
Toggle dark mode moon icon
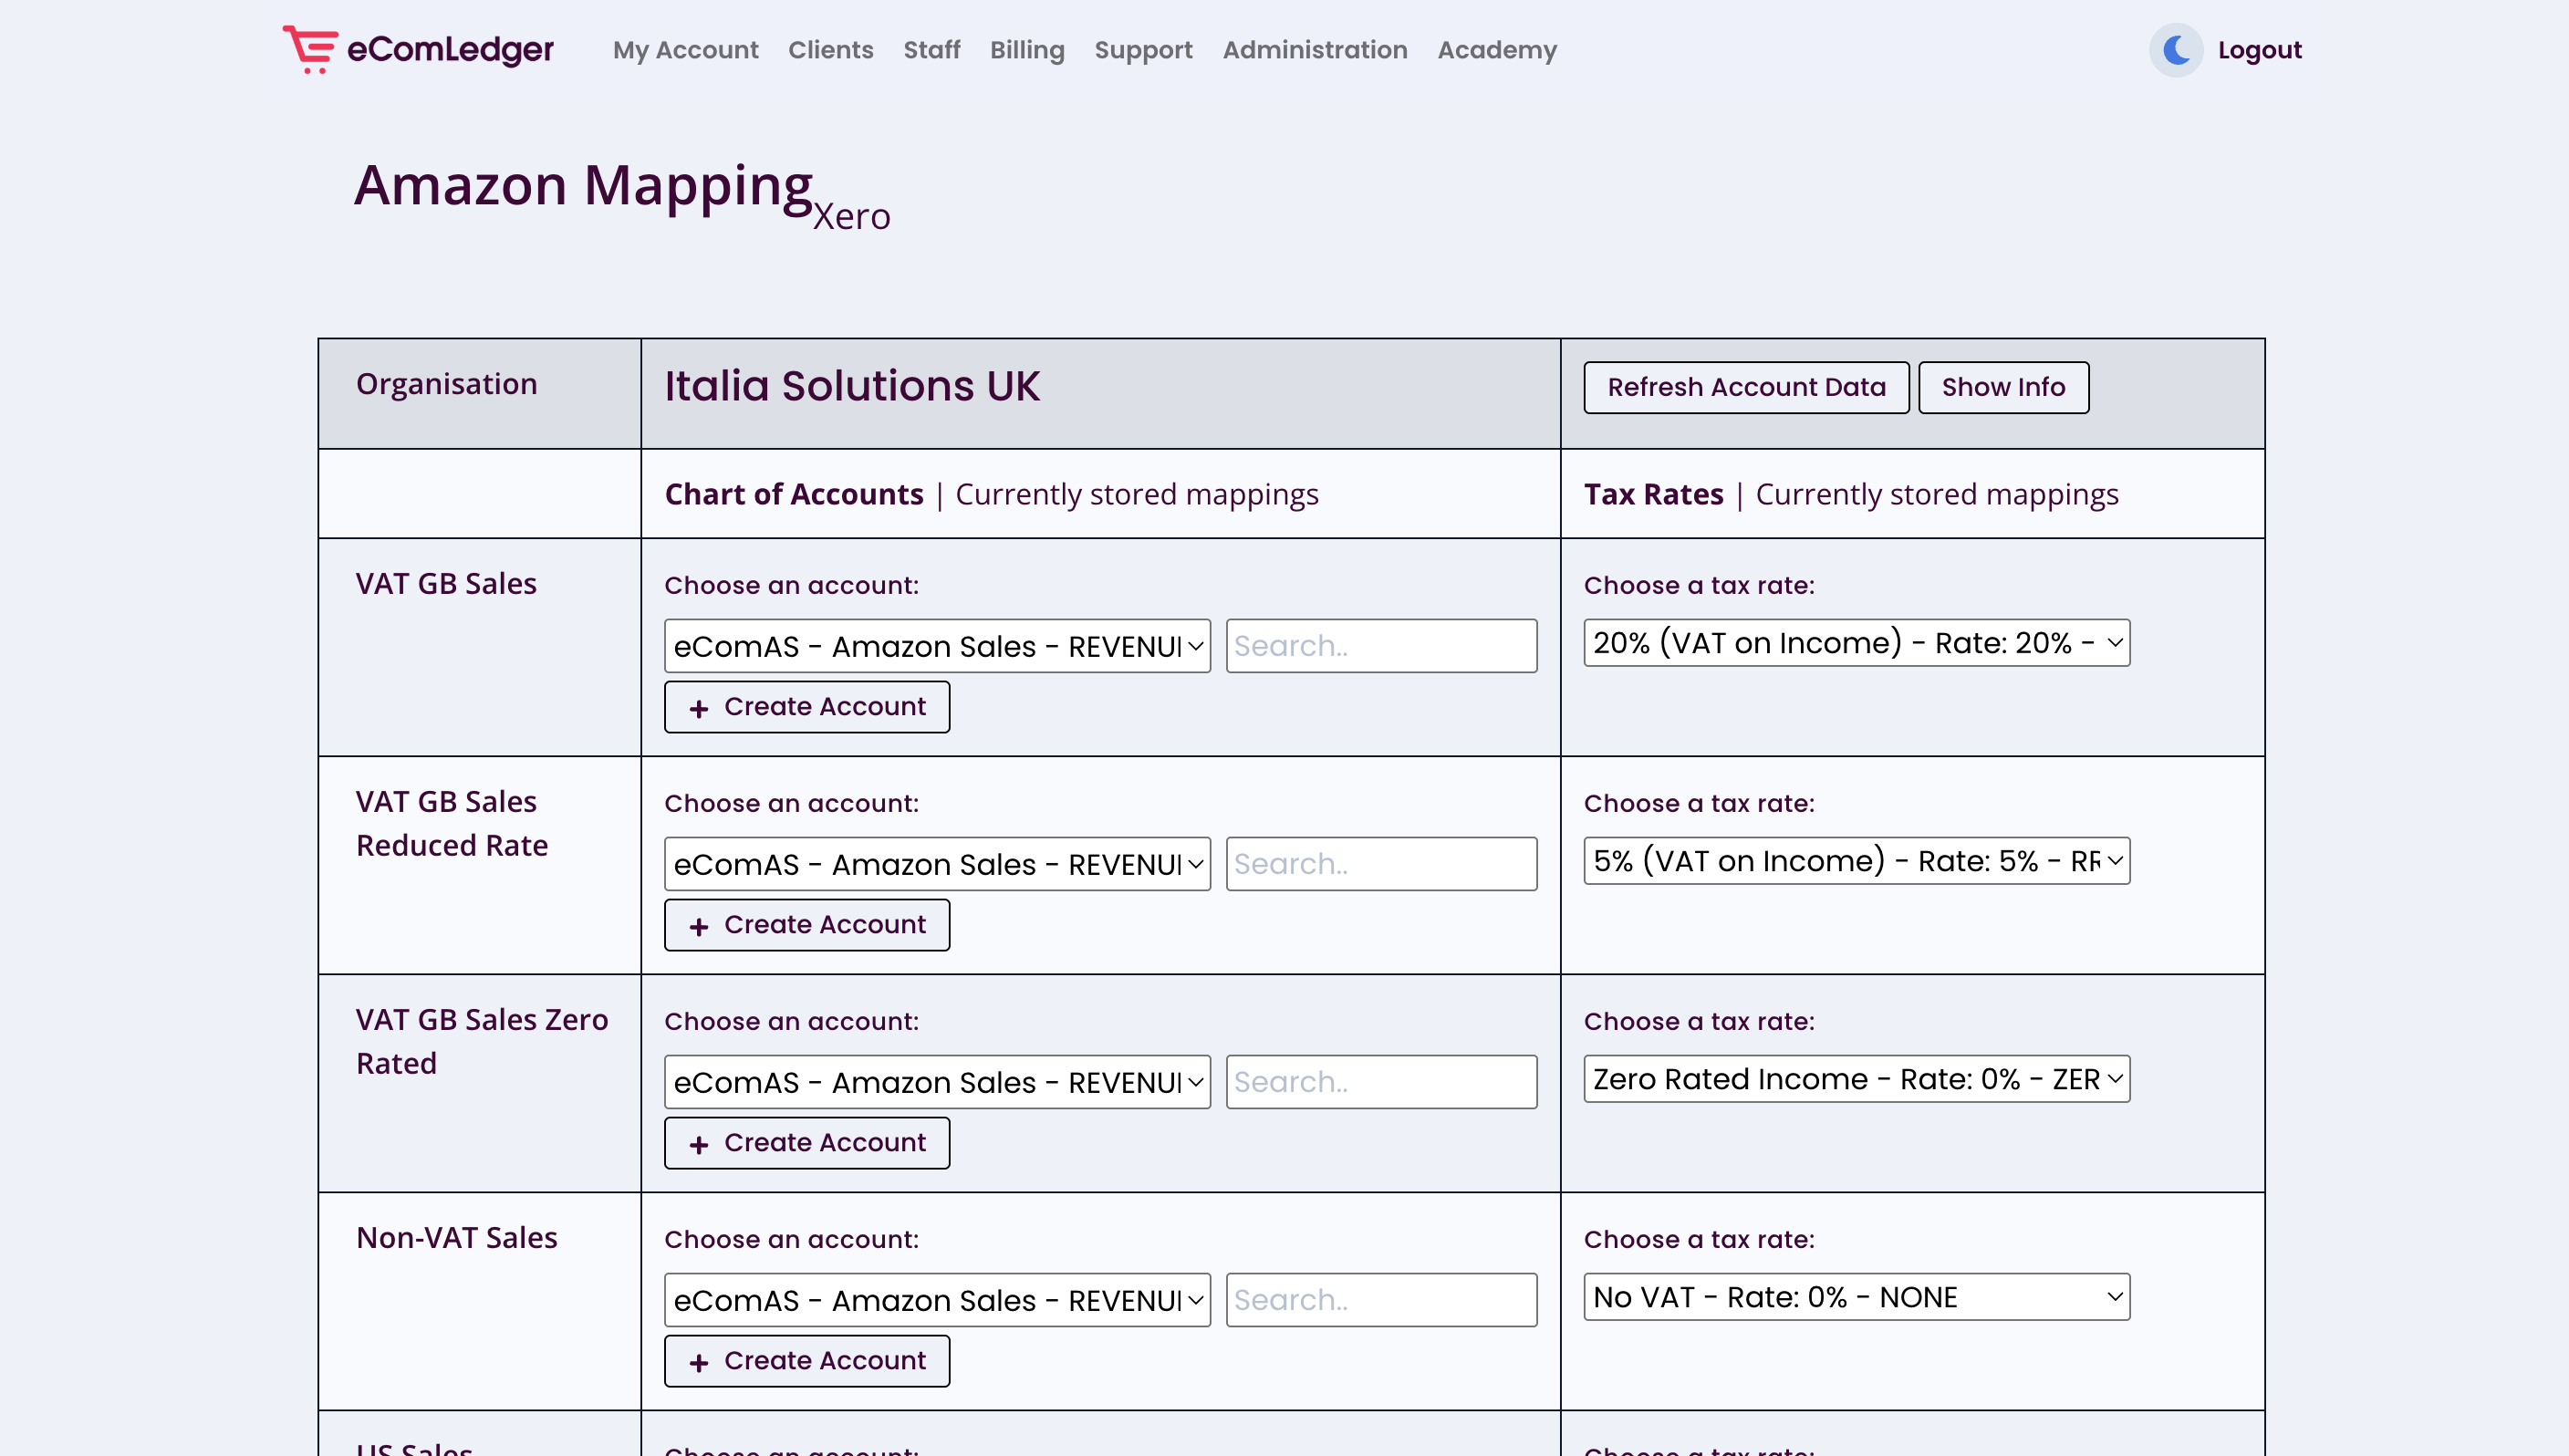(2175, 50)
